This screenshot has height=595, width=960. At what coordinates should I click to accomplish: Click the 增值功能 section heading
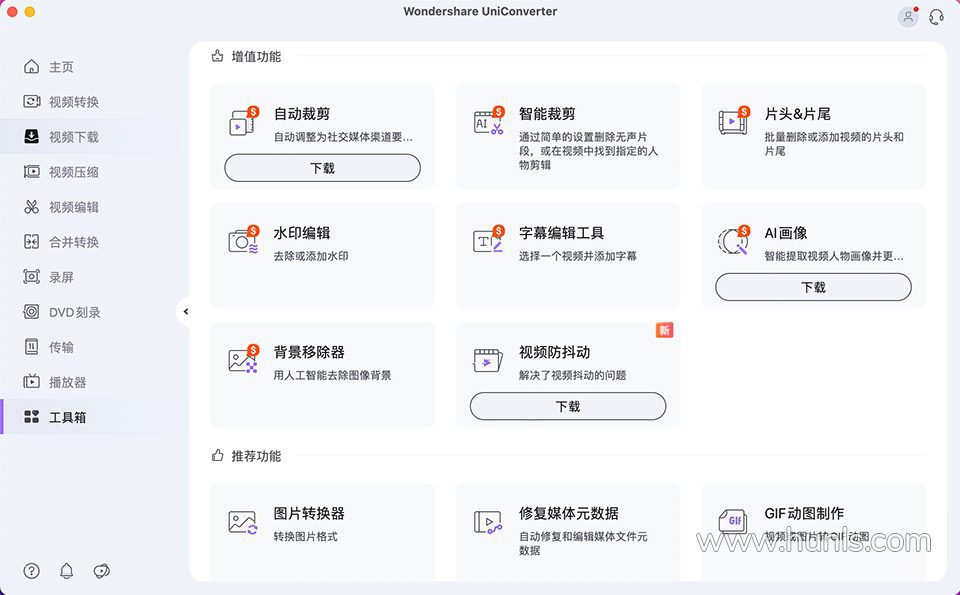[x=256, y=56]
